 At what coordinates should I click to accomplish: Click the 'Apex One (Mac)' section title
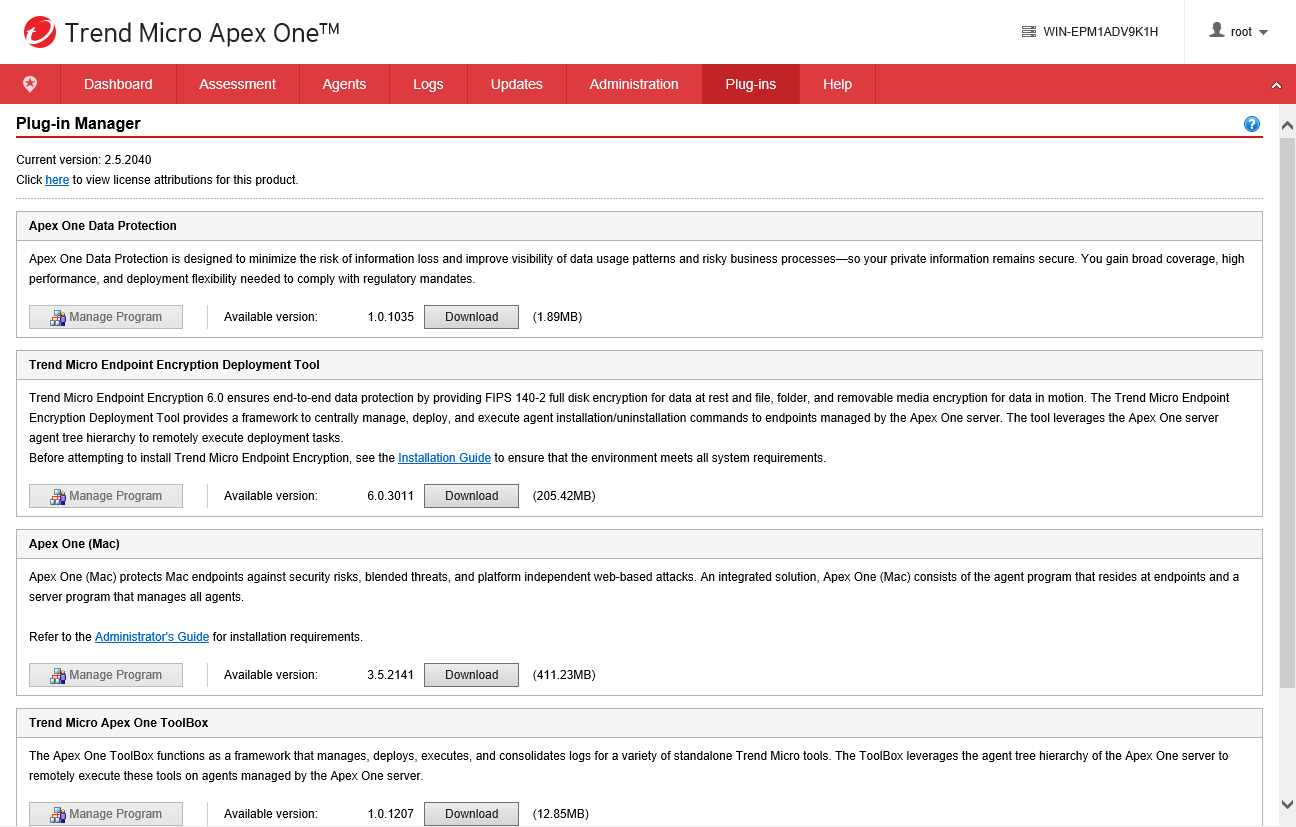(74, 544)
